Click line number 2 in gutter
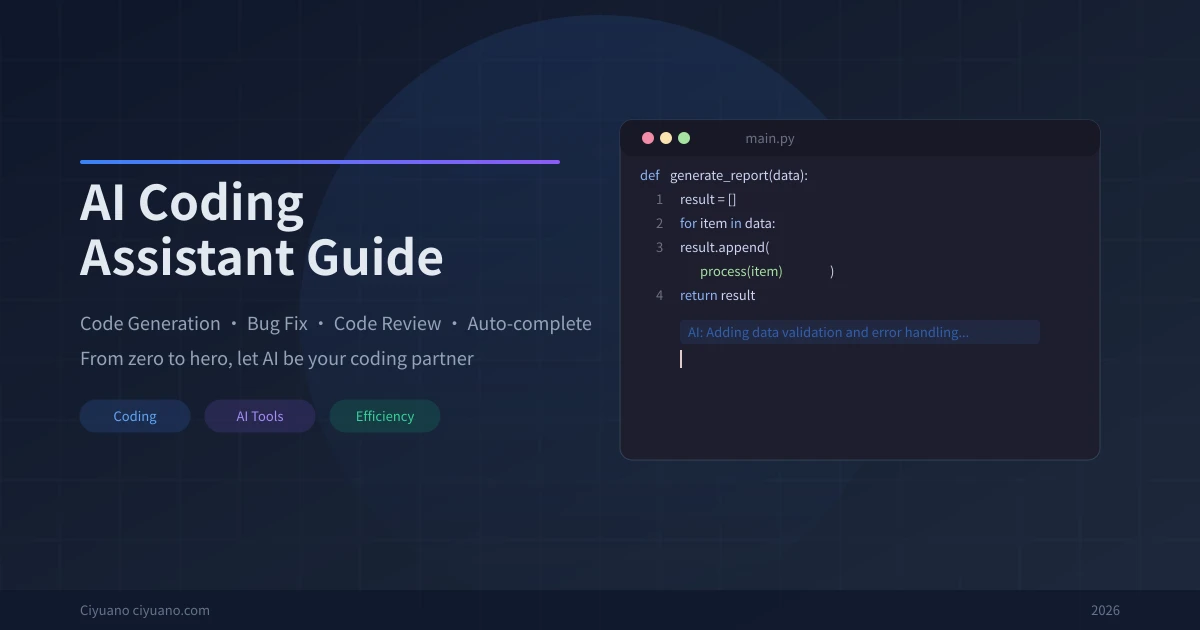The image size is (1200, 630). 659,223
